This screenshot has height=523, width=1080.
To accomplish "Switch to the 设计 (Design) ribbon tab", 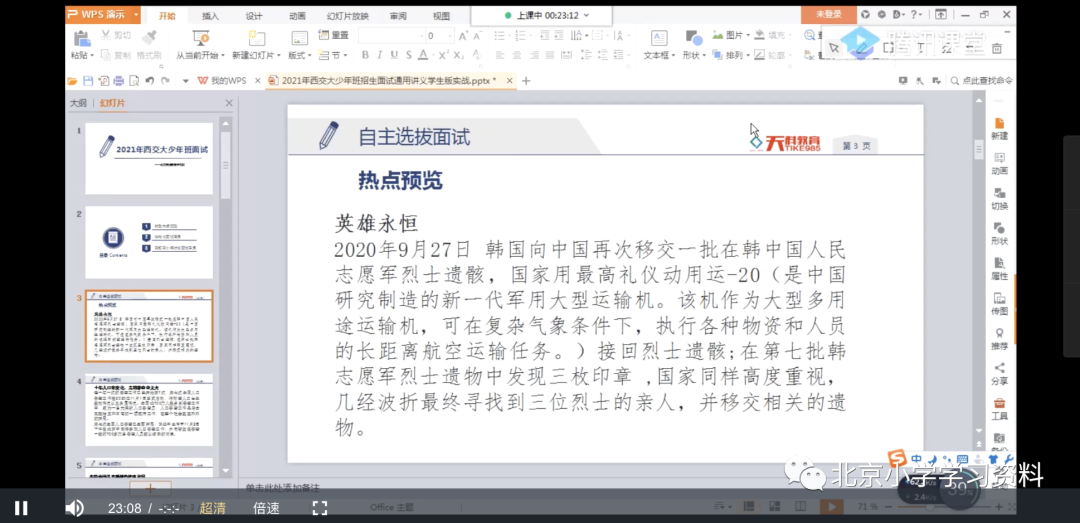I will coord(254,15).
